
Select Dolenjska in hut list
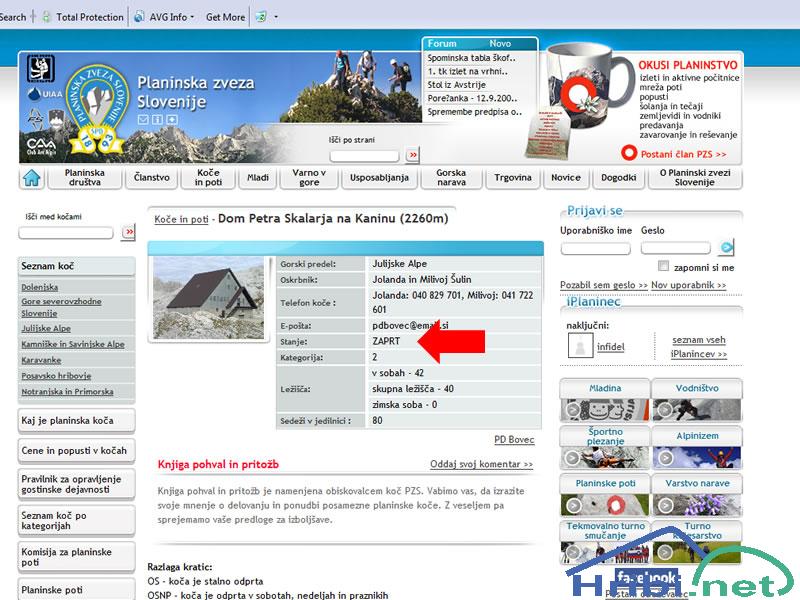[x=40, y=287]
